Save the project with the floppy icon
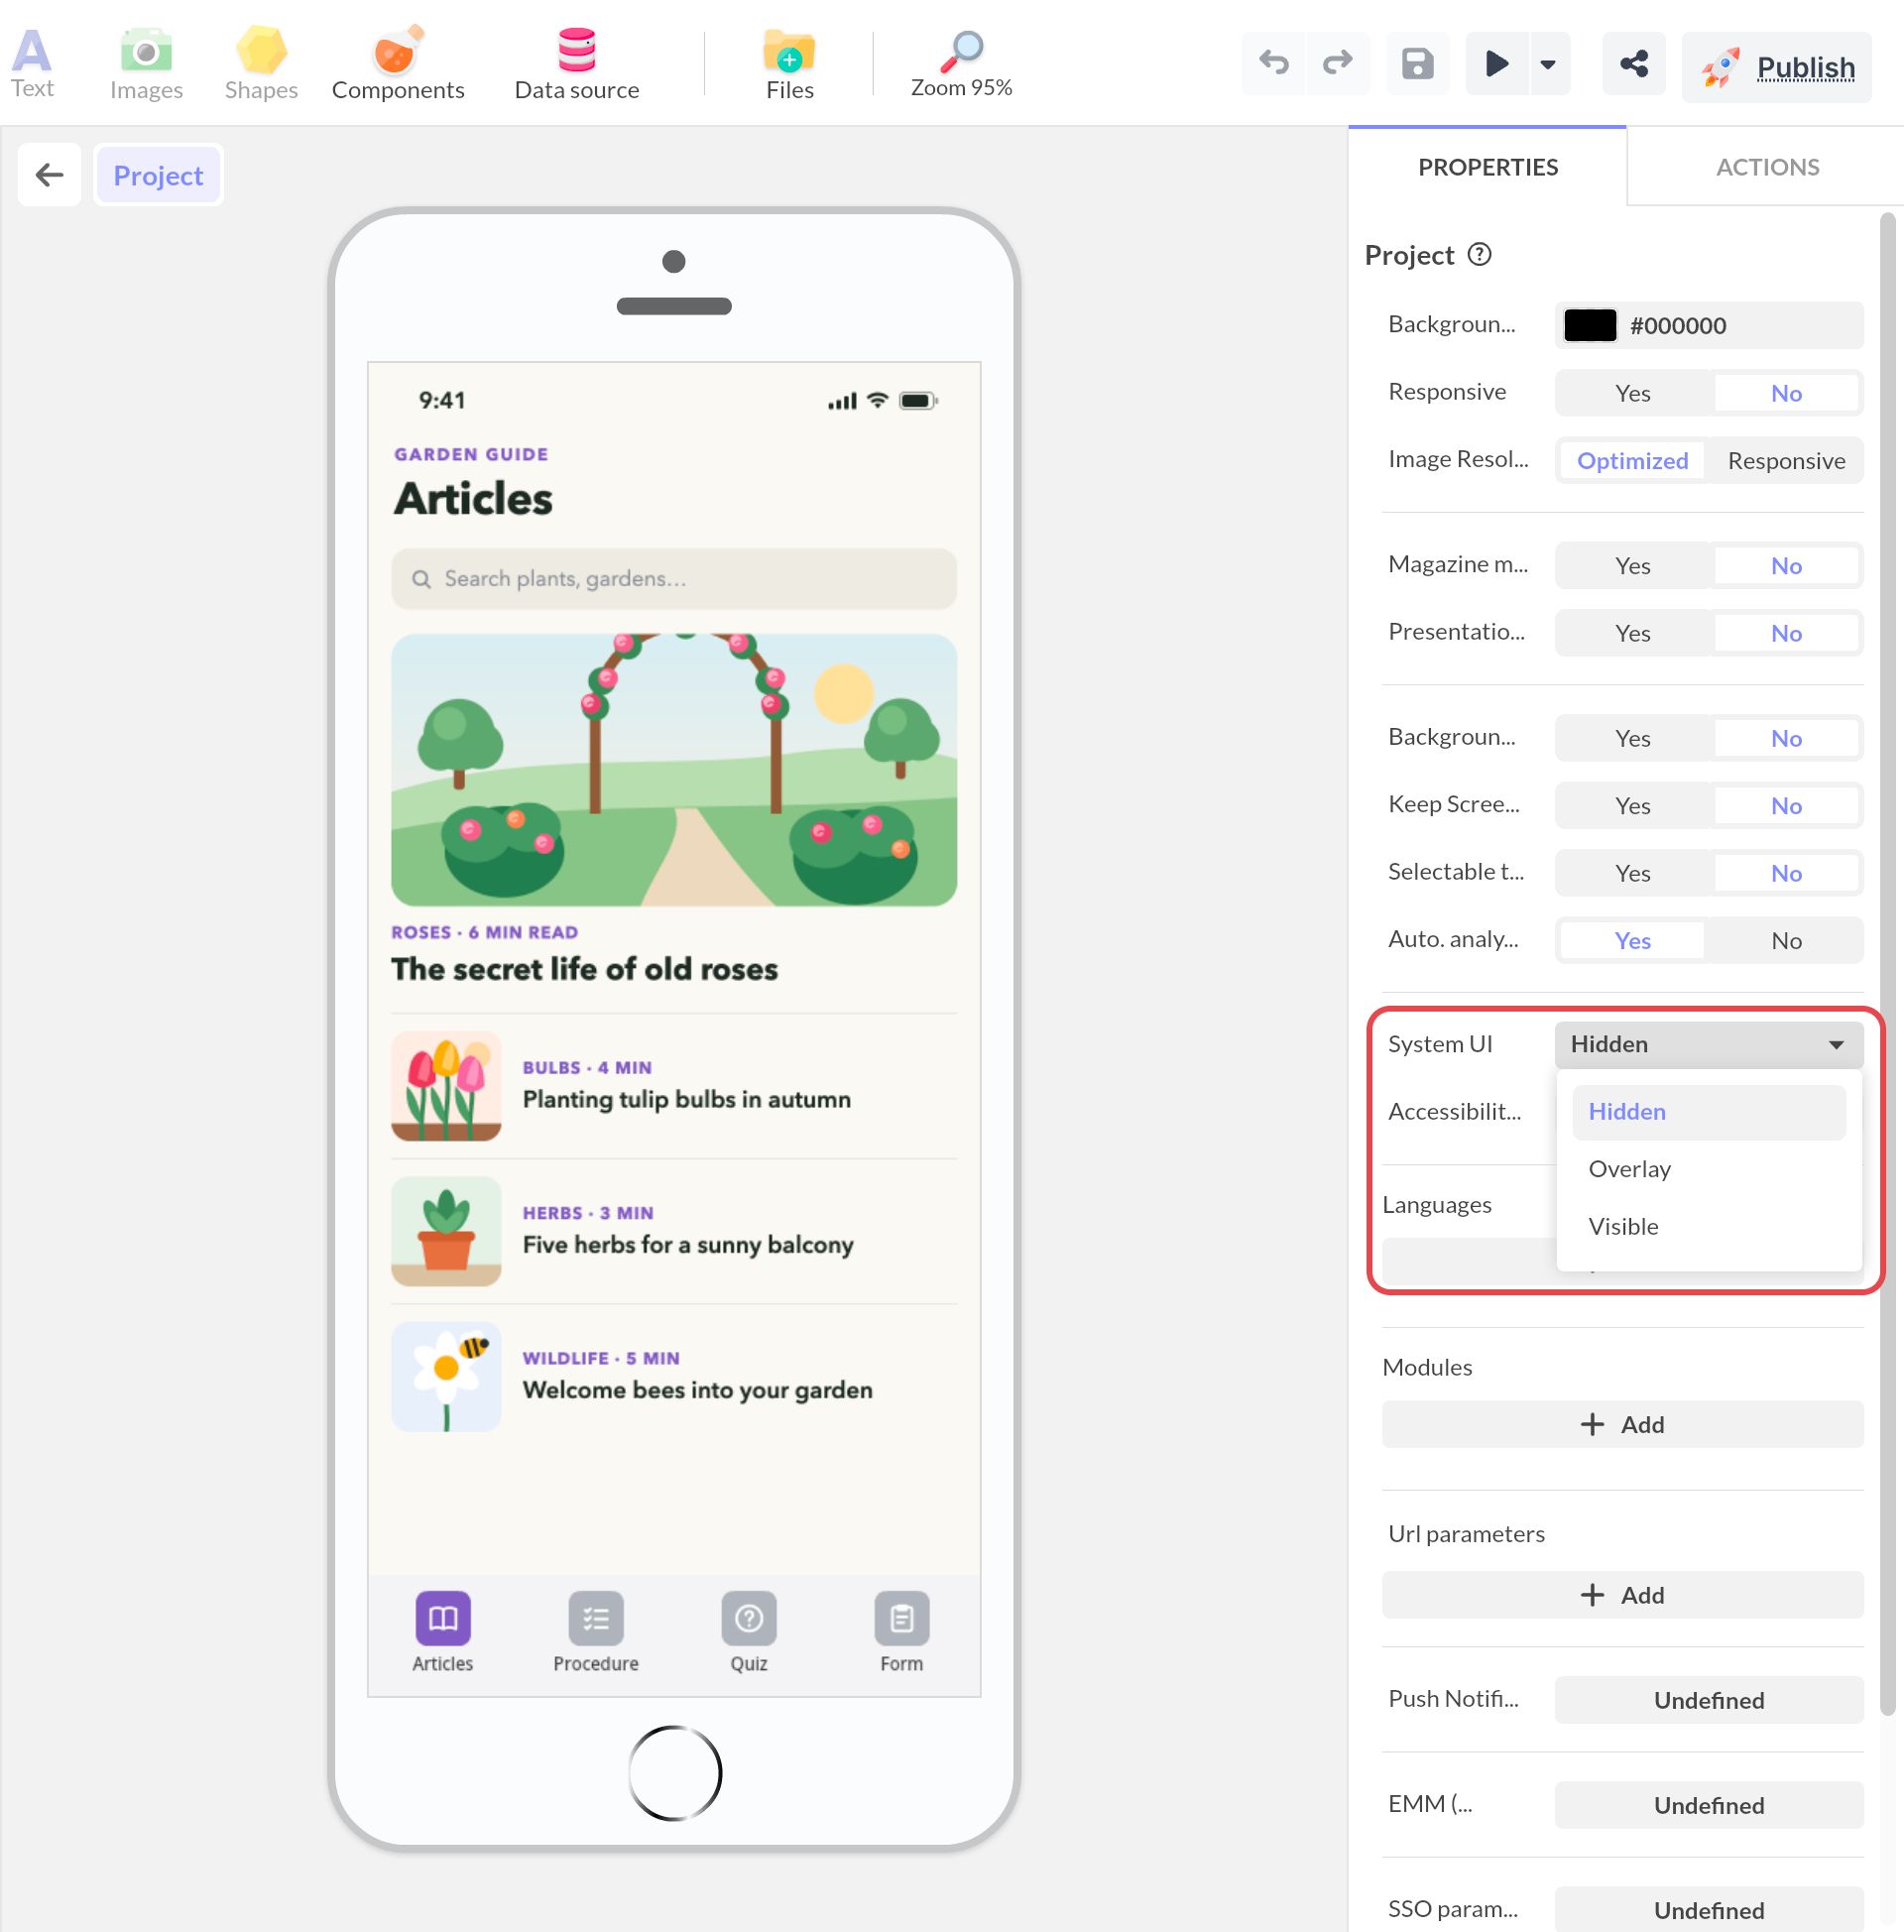Screen dimensions: 1904x1932 pyautogui.click(x=1418, y=64)
